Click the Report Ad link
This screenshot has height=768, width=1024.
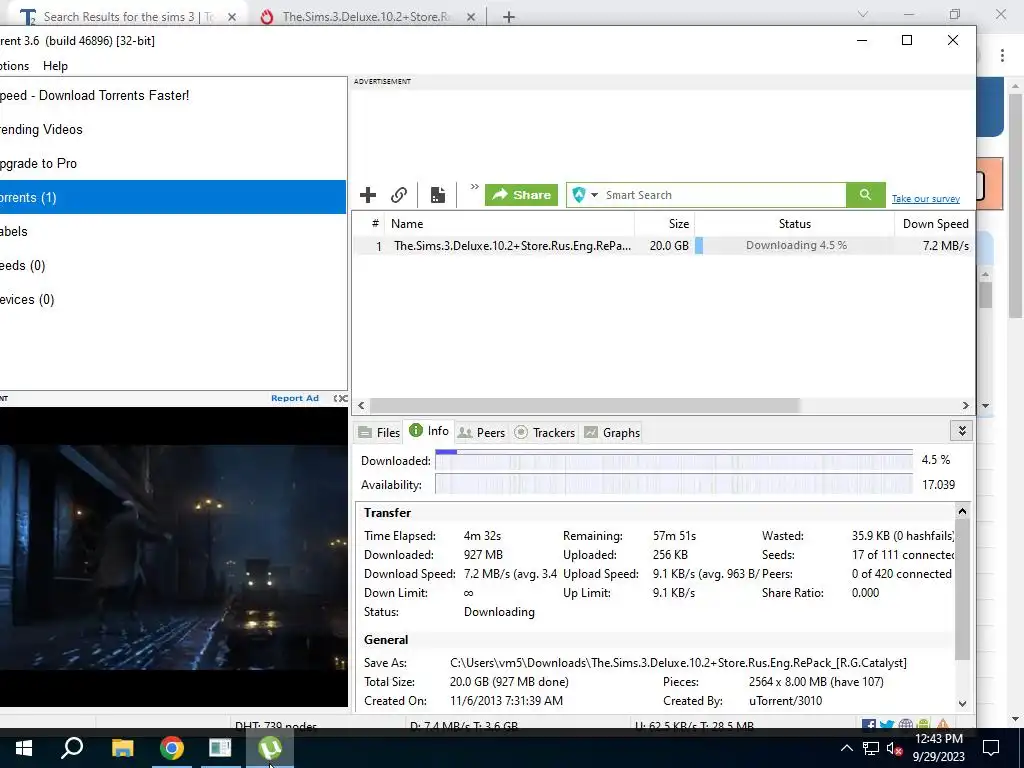point(295,398)
